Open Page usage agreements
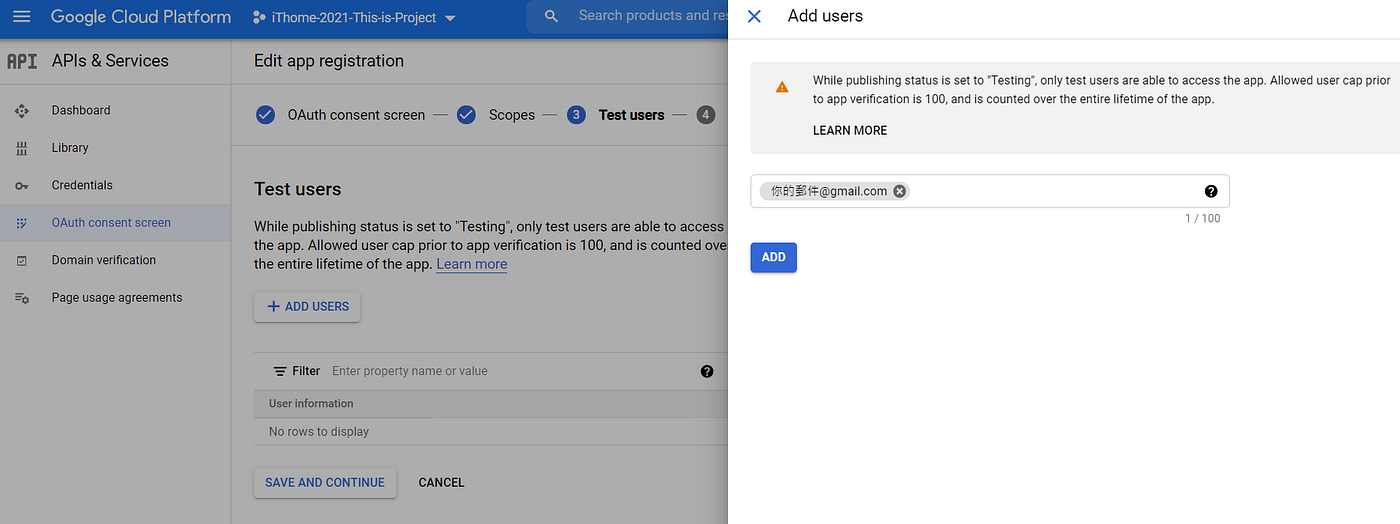The image size is (1400, 524). [115, 298]
